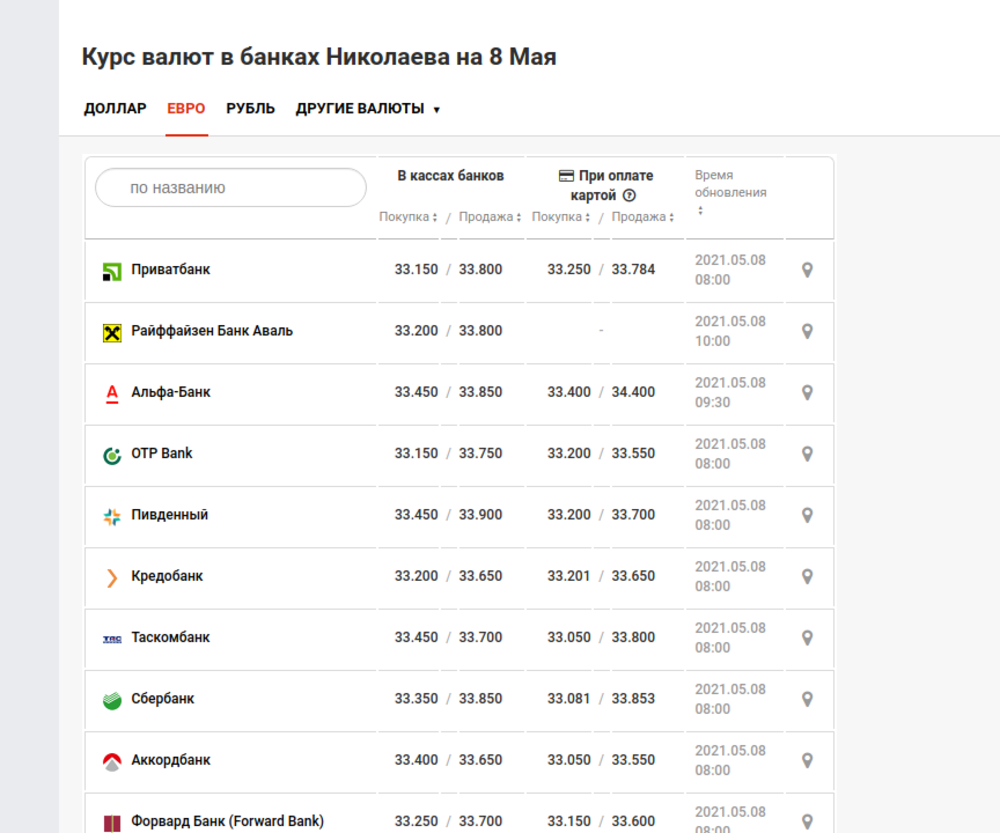
Task: Open map pin for Аккордбанк
Action: pyautogui.click(x=807, y=760)
